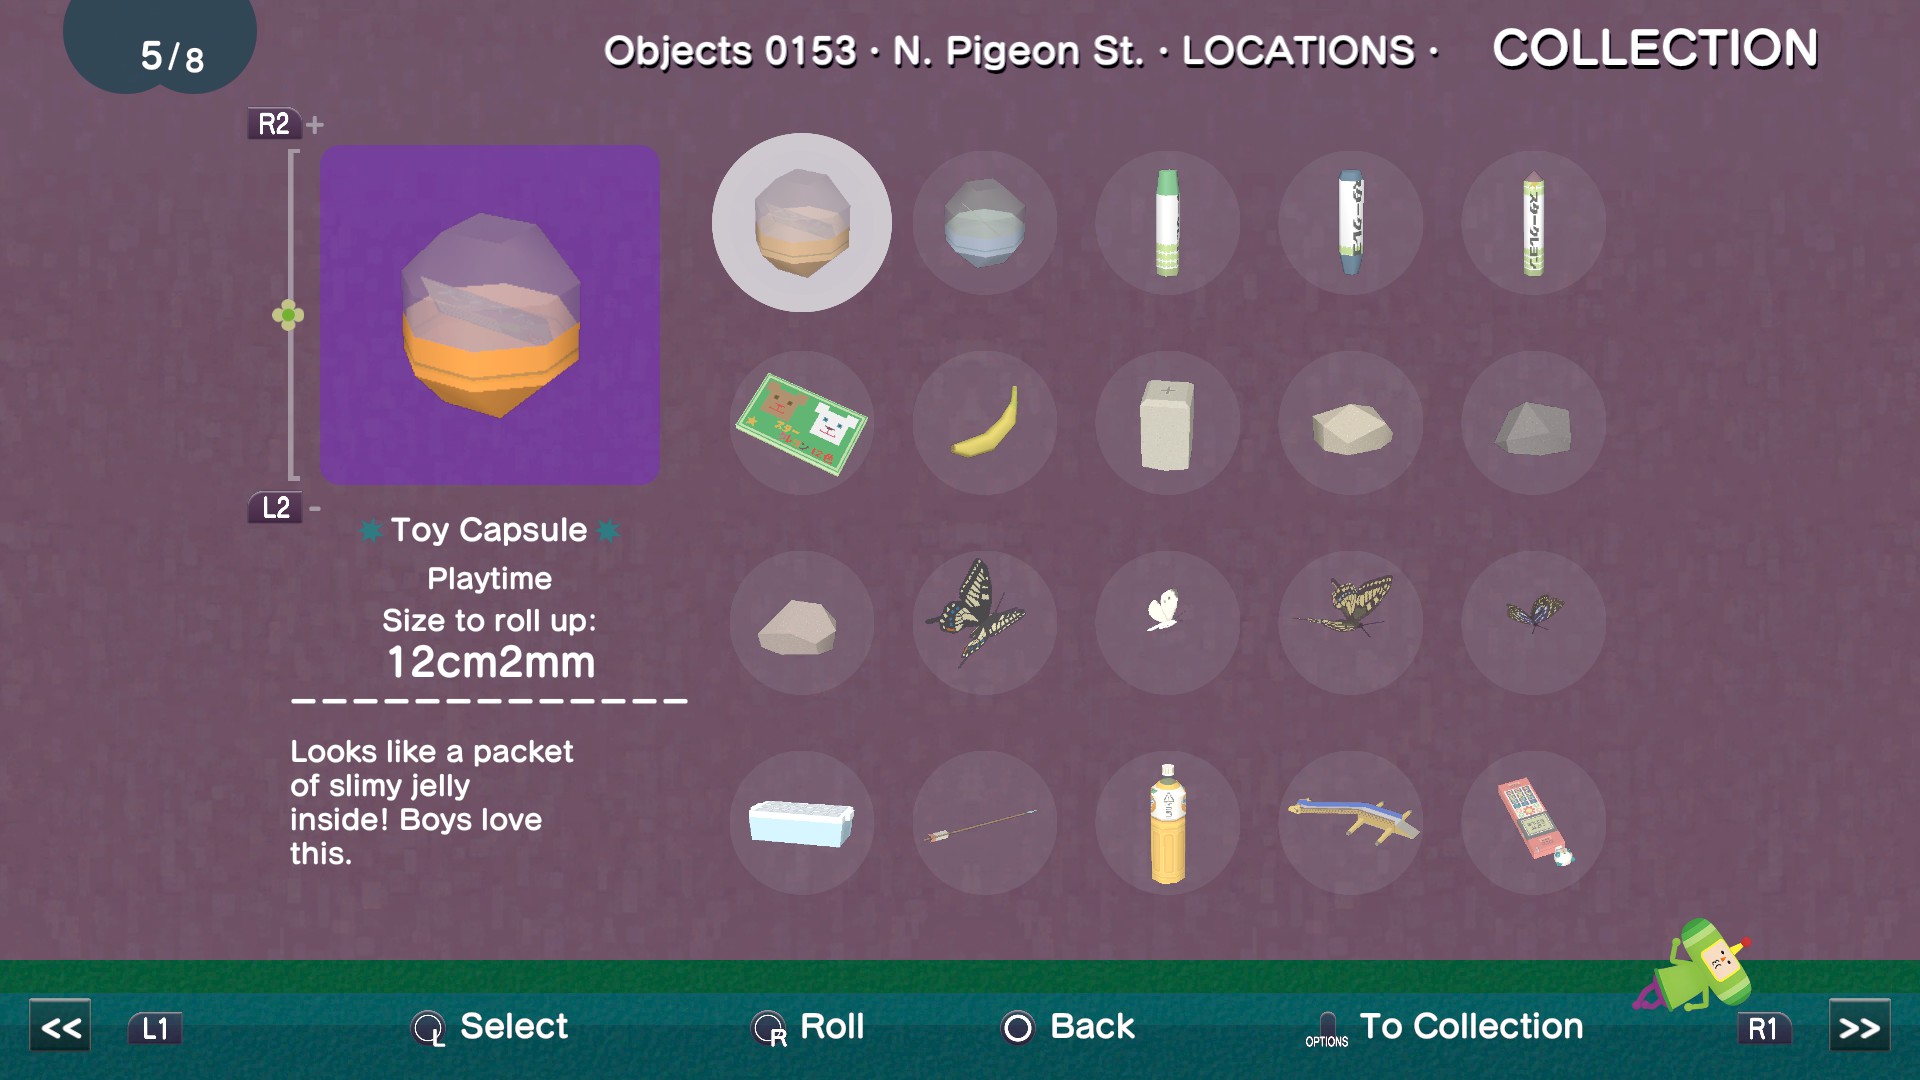The height and width of the screenshot is (1080, 1920).
Task: Choose the orange juice bottle object
Action: click(x=1167, y=823)
